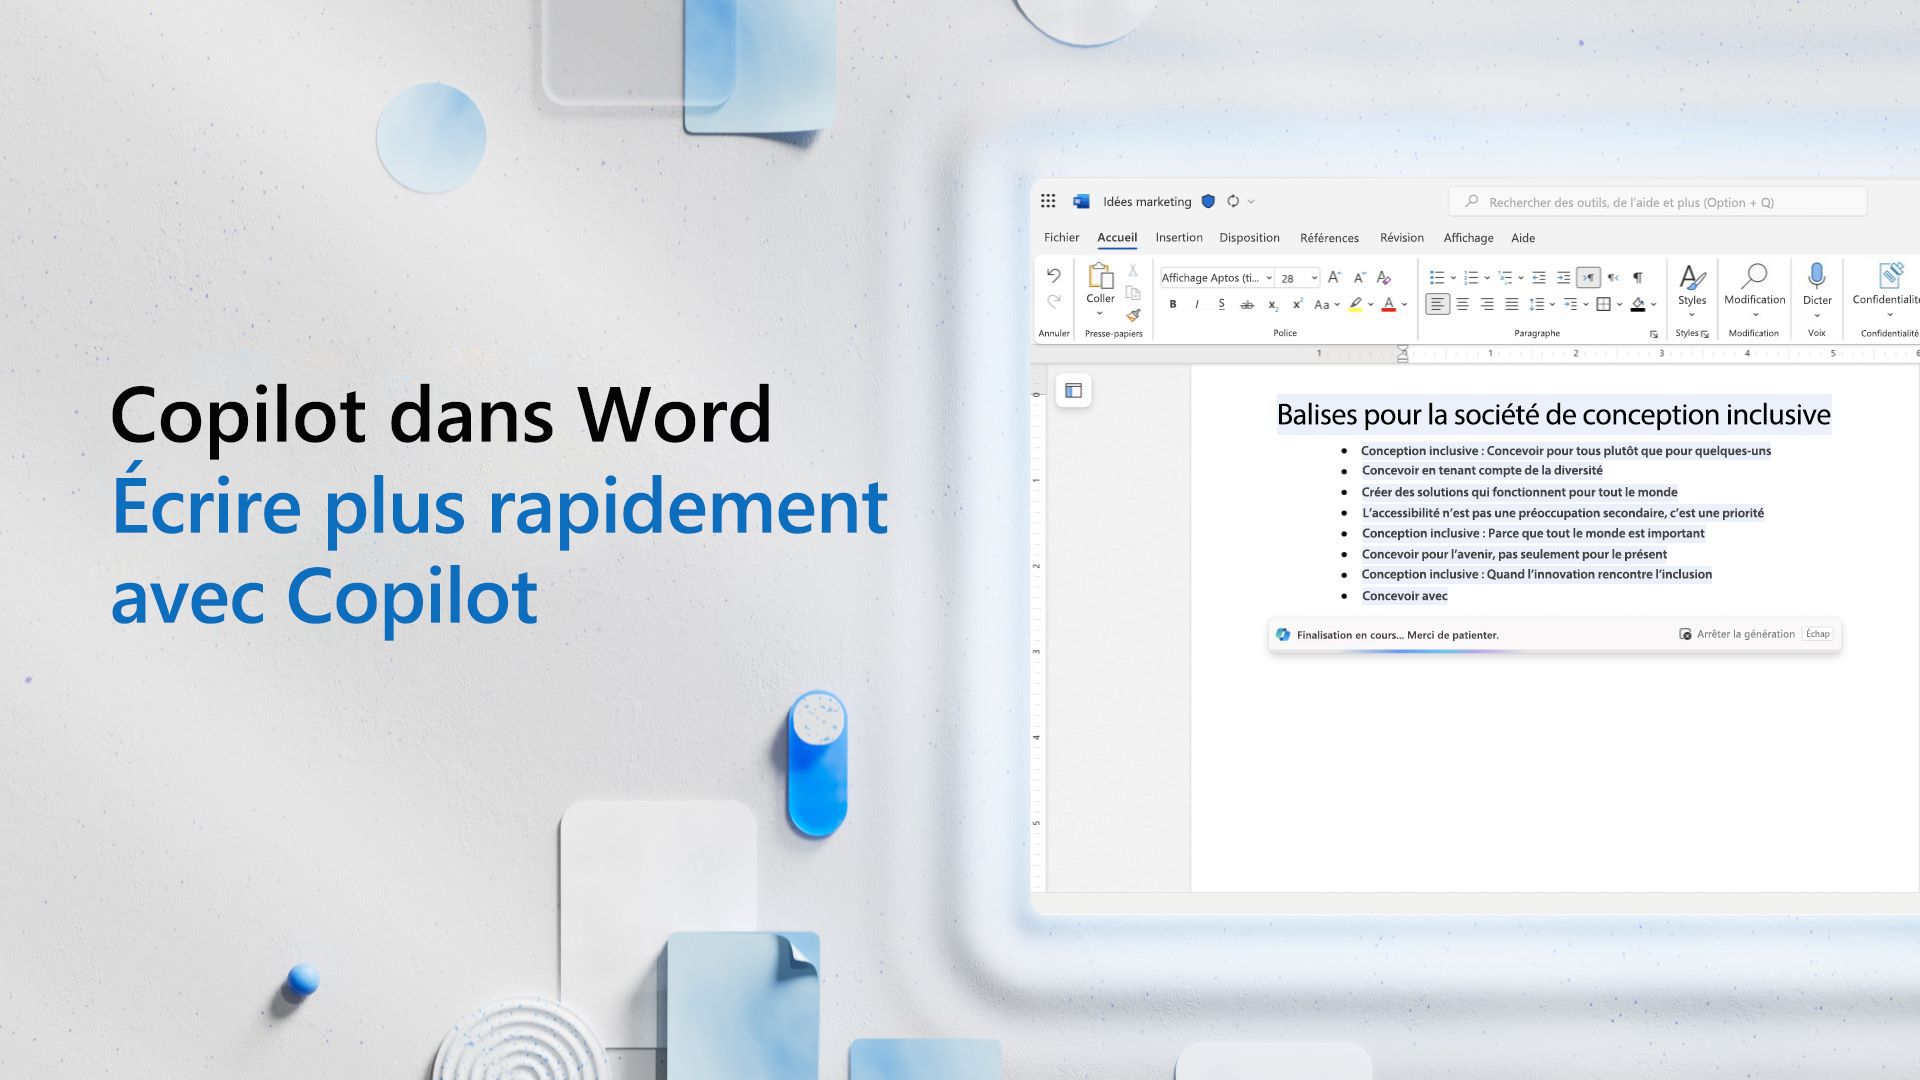Open bullet list style dropdown arrow
The width and height of the screenshot is (1920, 1080).
tap(1453, 278)
